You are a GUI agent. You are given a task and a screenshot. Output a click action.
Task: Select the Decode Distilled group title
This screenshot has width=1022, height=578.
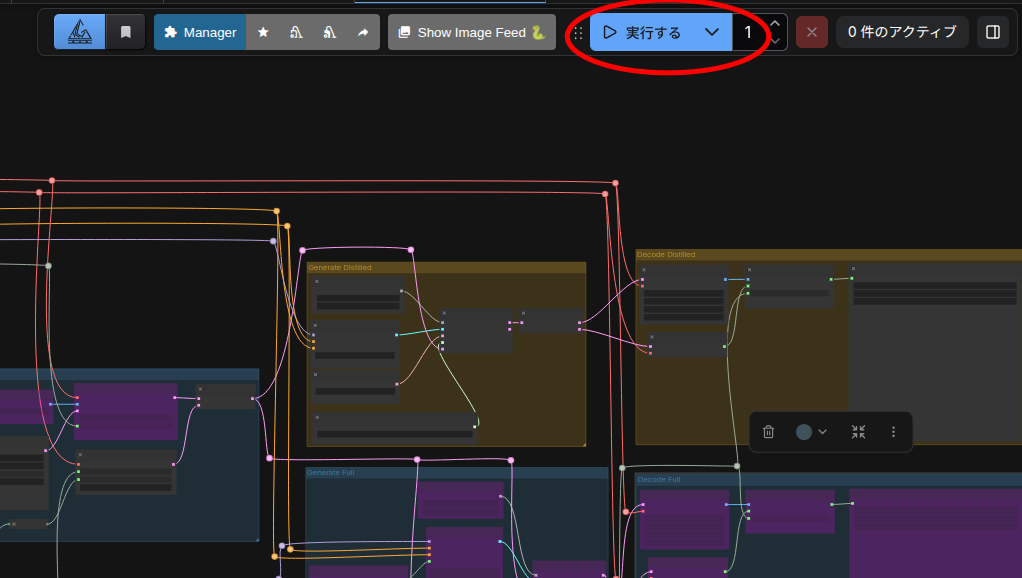point(666,255)
